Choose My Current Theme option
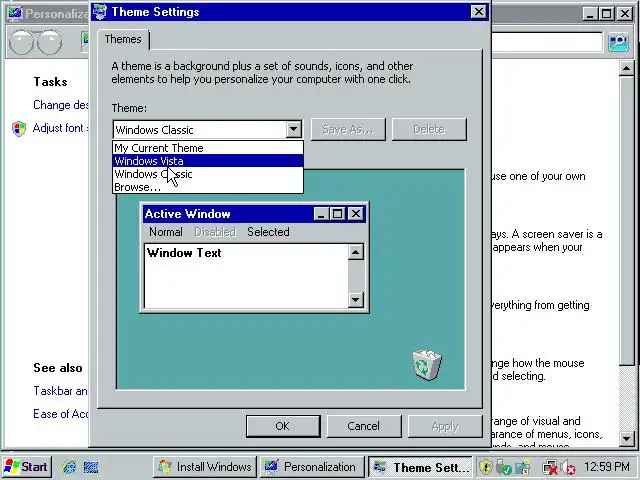This screenshot has height=480, width=640. pos(208,148)
